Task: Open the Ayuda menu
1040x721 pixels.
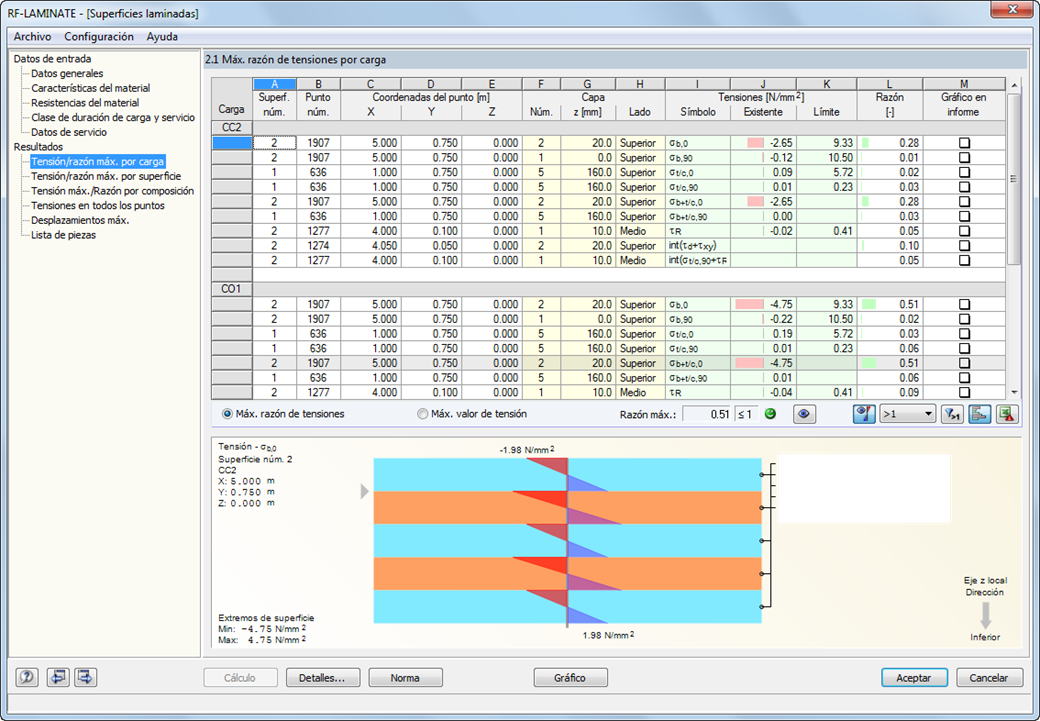Action: [162, 36]
